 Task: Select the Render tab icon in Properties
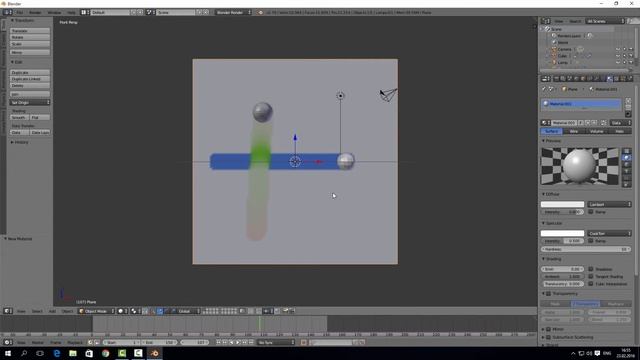(x=556, y=78)
